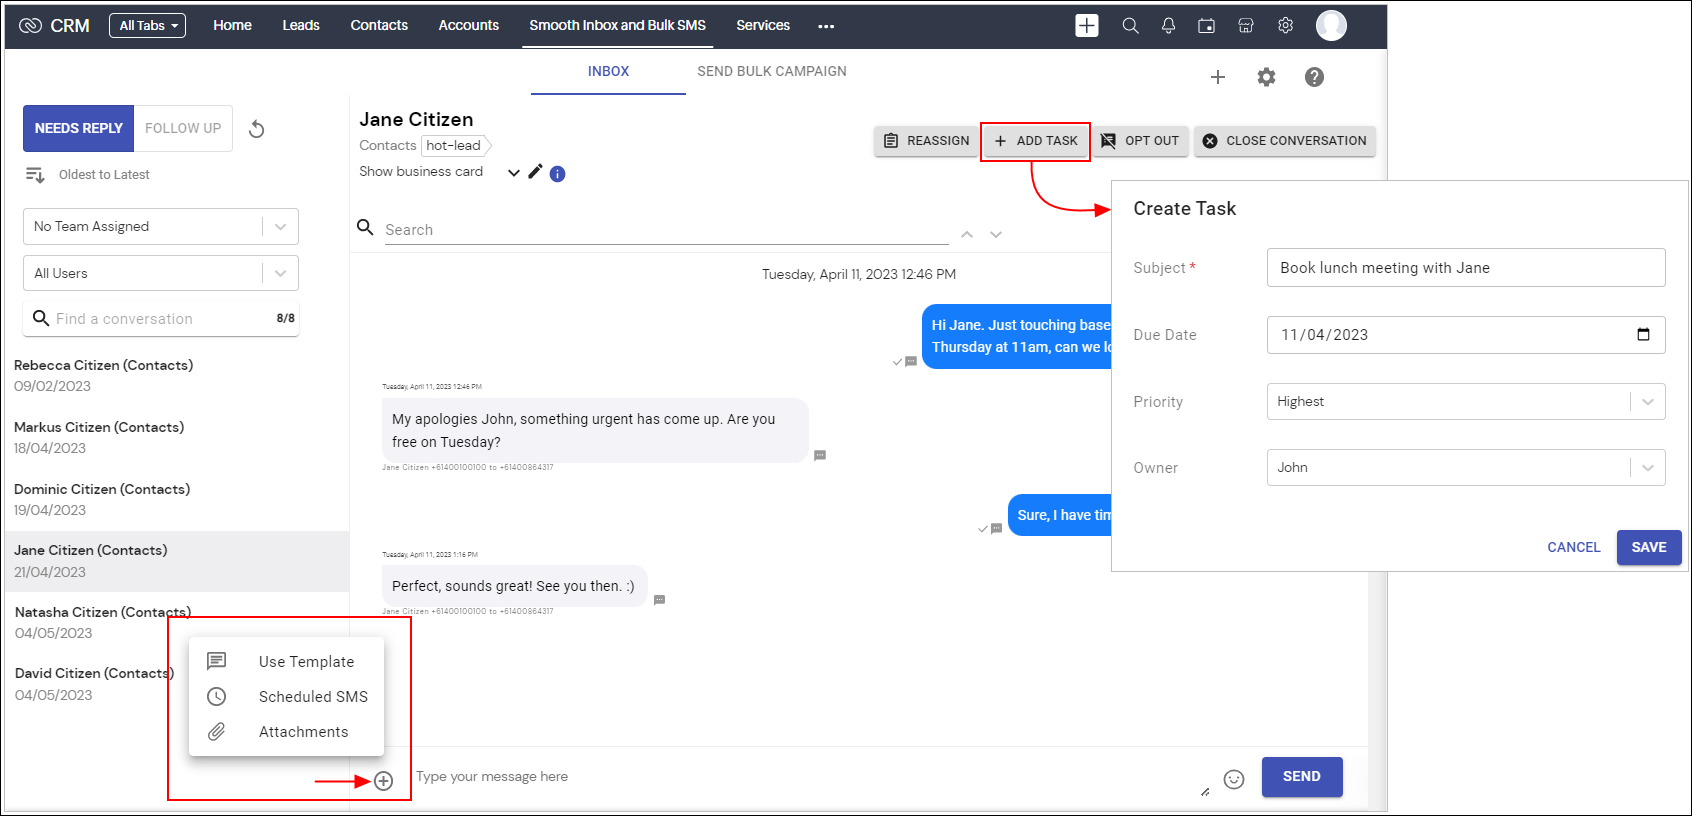Viewport: 1692px width, 816px height.
Task: Switch to SEND BULK CAMPAIGN tab
Action: [x=772, y=71]
